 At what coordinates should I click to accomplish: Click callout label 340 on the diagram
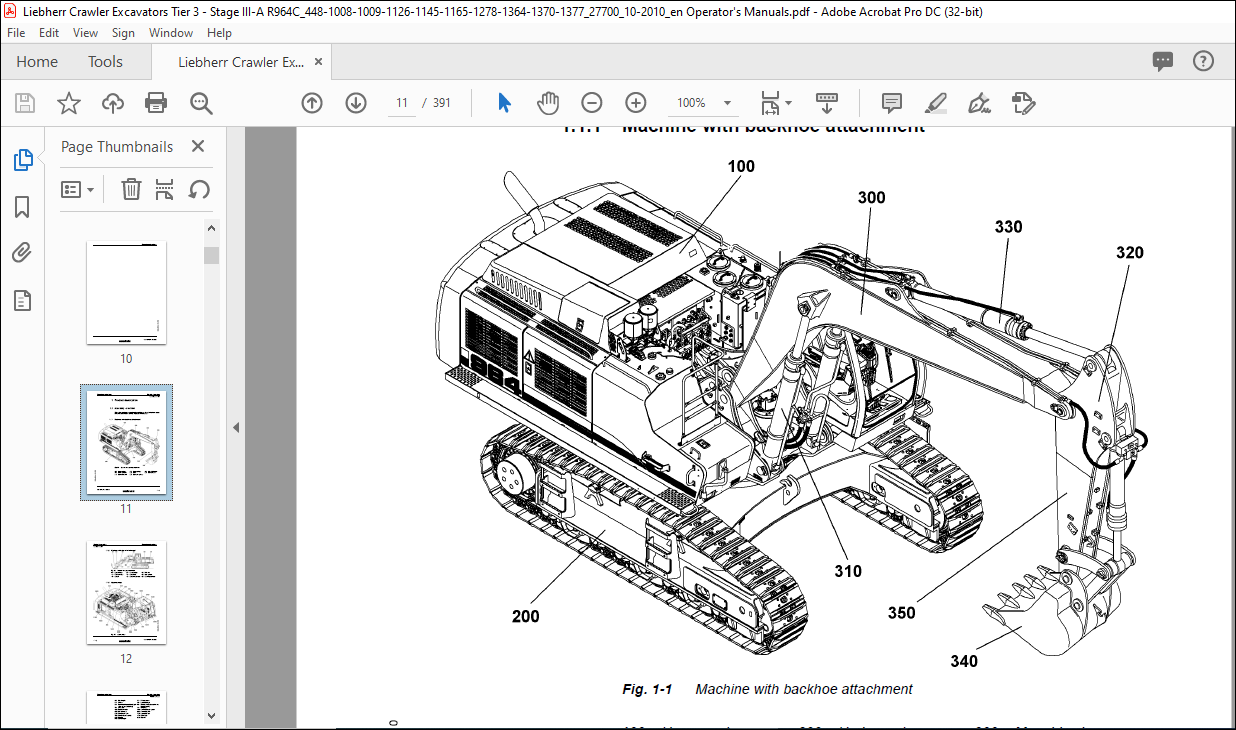click(964, 661)
